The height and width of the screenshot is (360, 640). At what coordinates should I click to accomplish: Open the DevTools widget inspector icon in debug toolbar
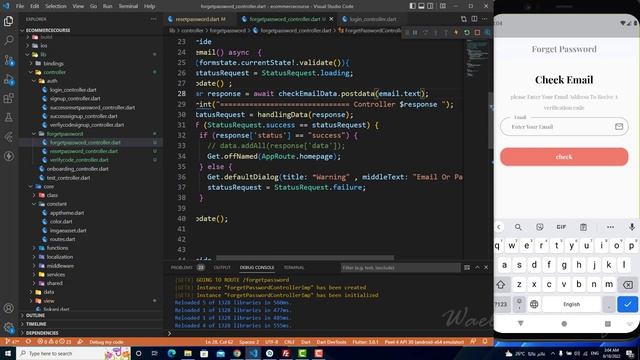(487, 32)
